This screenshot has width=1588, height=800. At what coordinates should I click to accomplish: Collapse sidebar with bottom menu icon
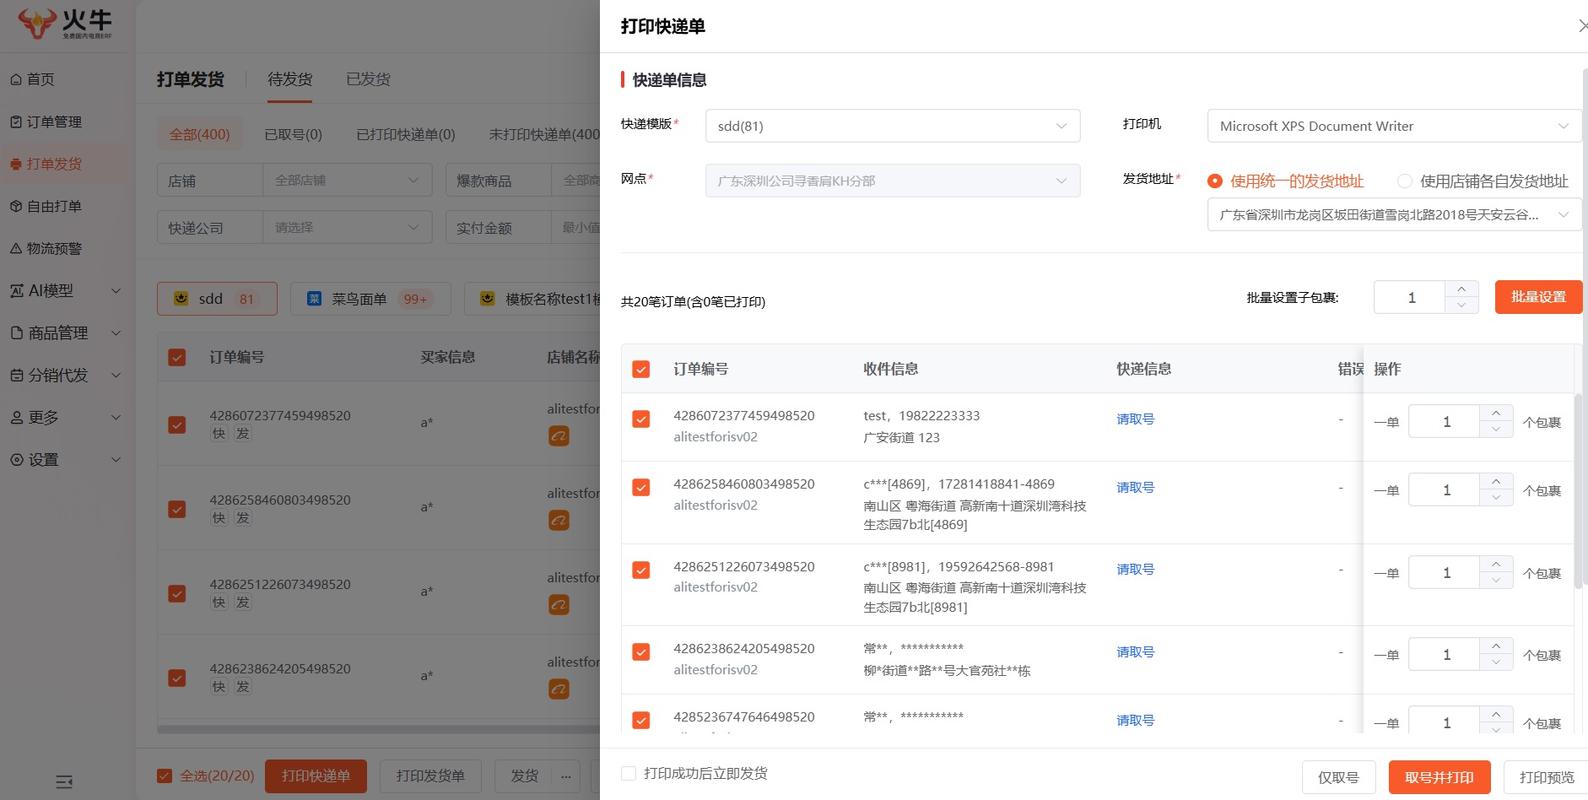click(x=64, y=782)
